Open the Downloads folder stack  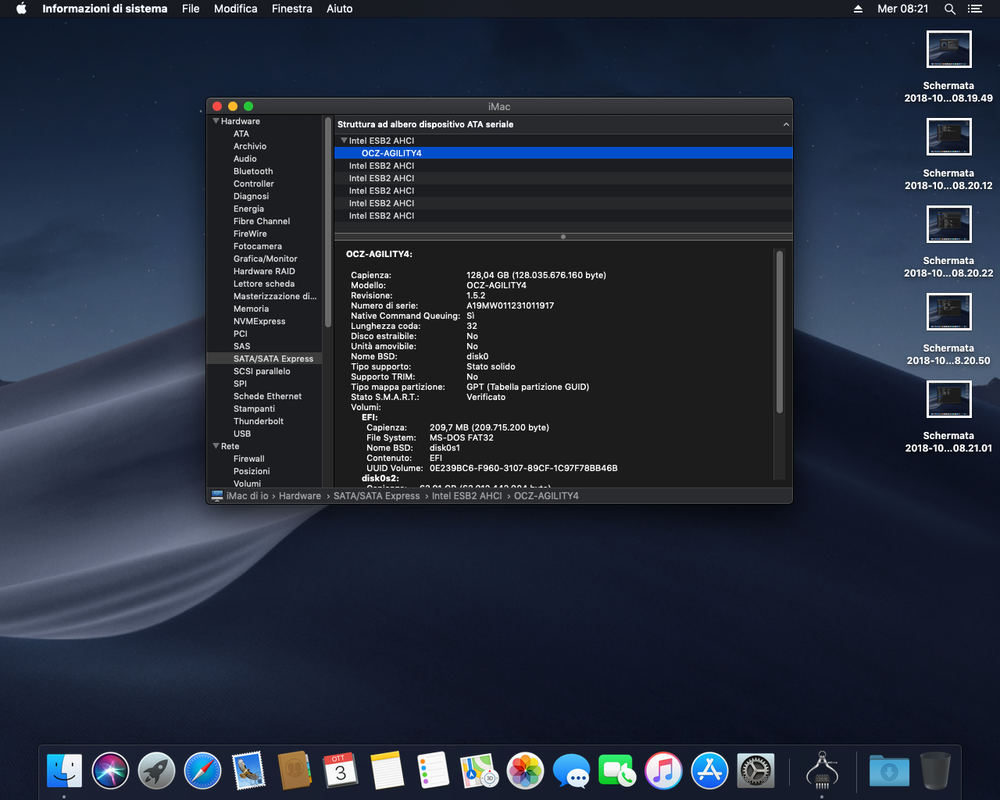[x=889, y=771]
